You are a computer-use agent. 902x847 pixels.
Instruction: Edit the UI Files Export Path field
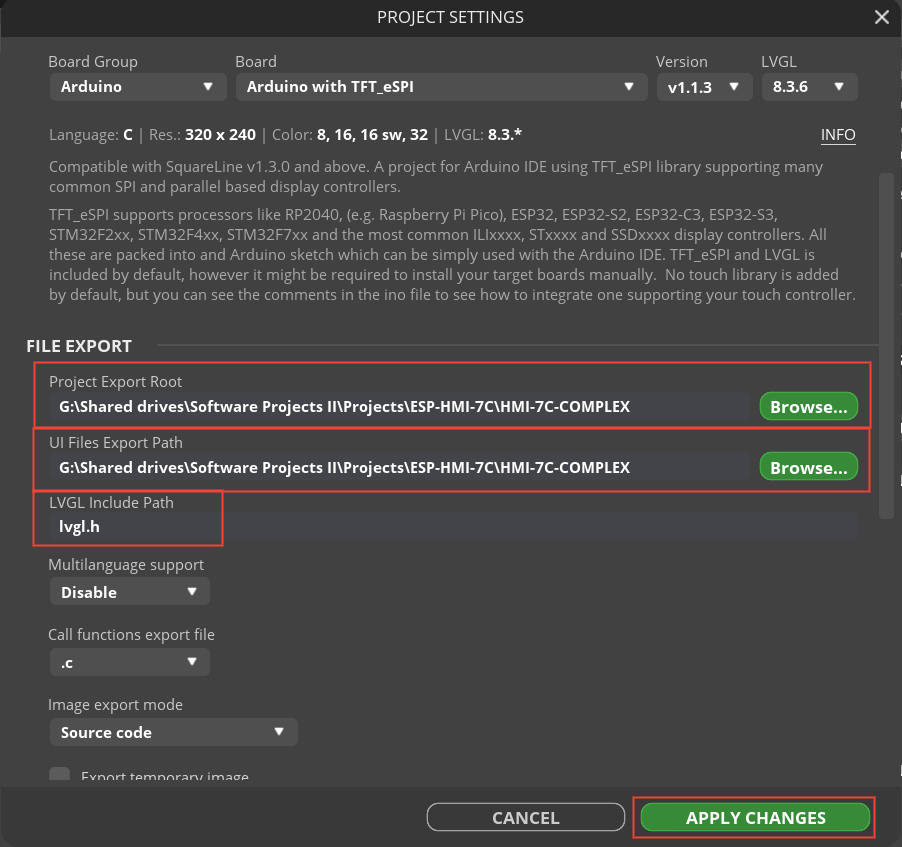click(400, 466)
